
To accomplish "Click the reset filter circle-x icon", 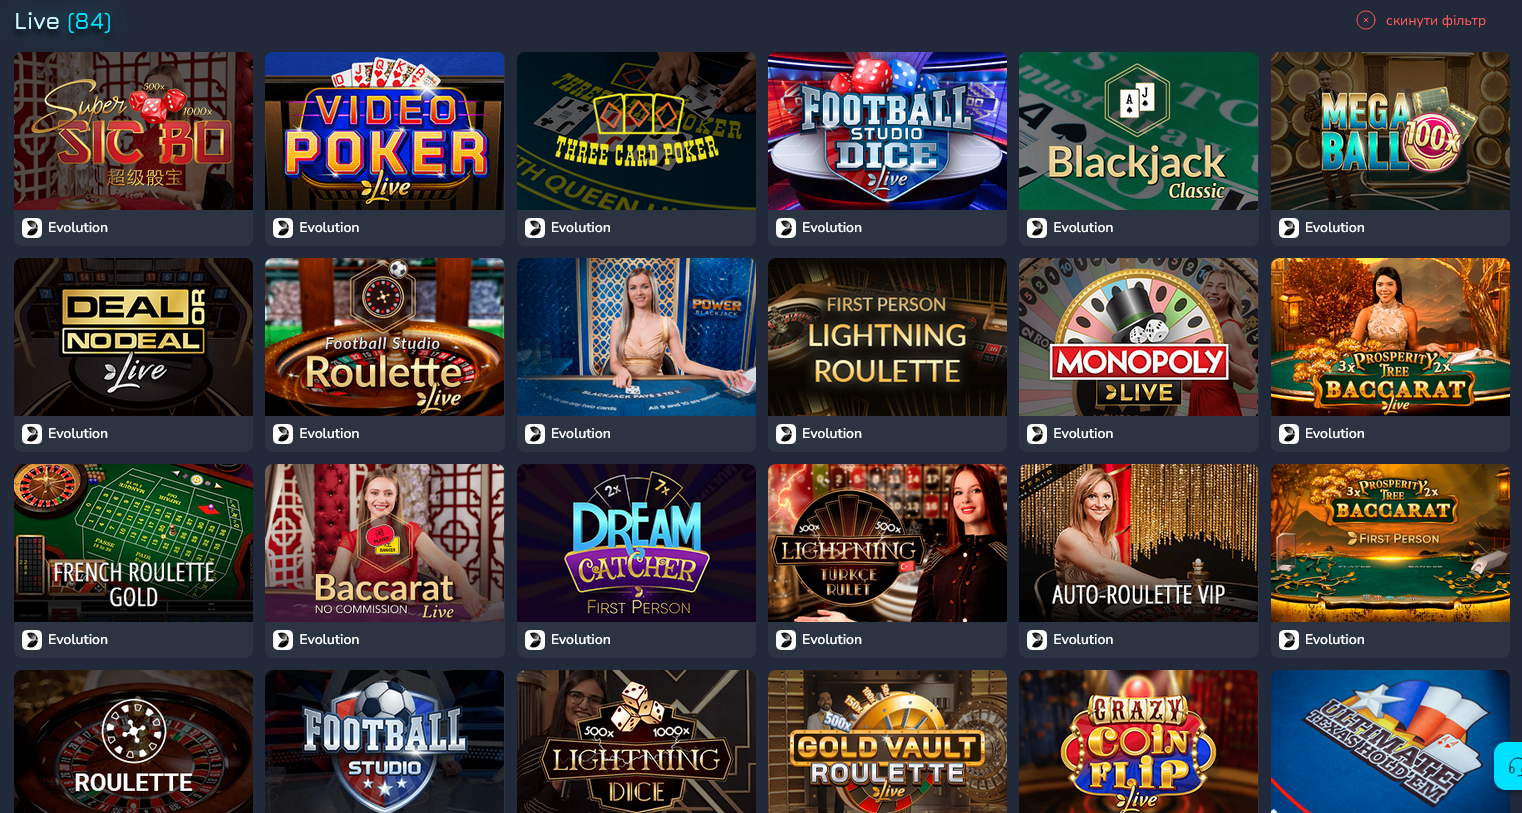I will 1365,20.
